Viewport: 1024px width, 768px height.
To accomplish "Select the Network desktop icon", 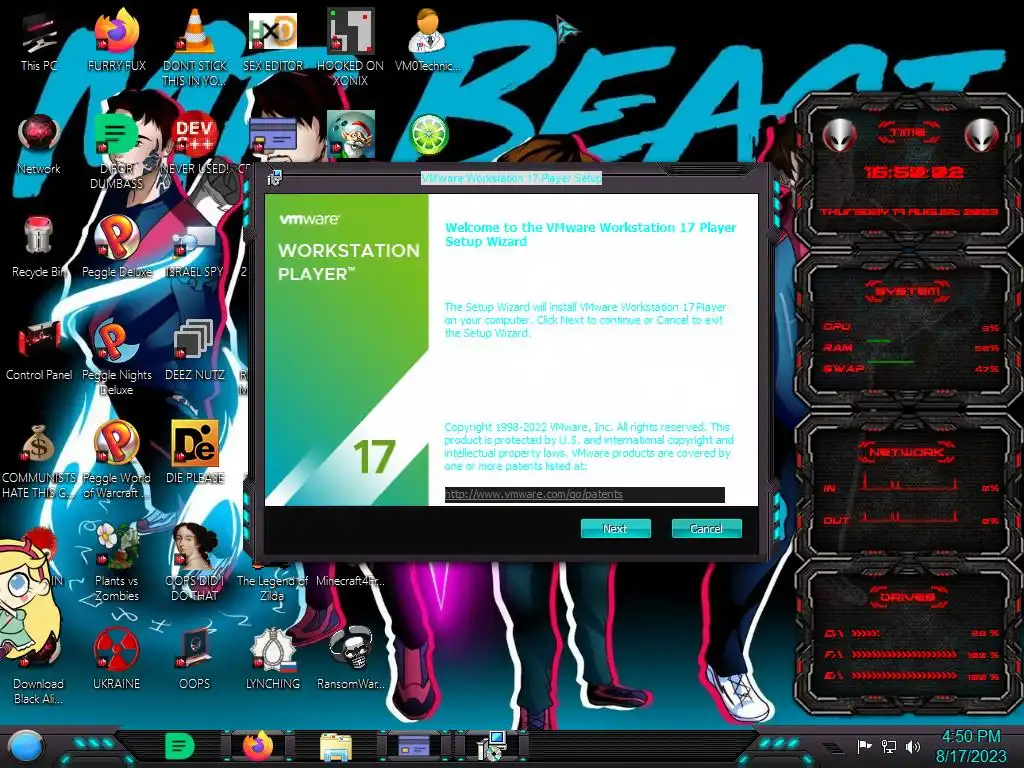I will click(39, 144).
